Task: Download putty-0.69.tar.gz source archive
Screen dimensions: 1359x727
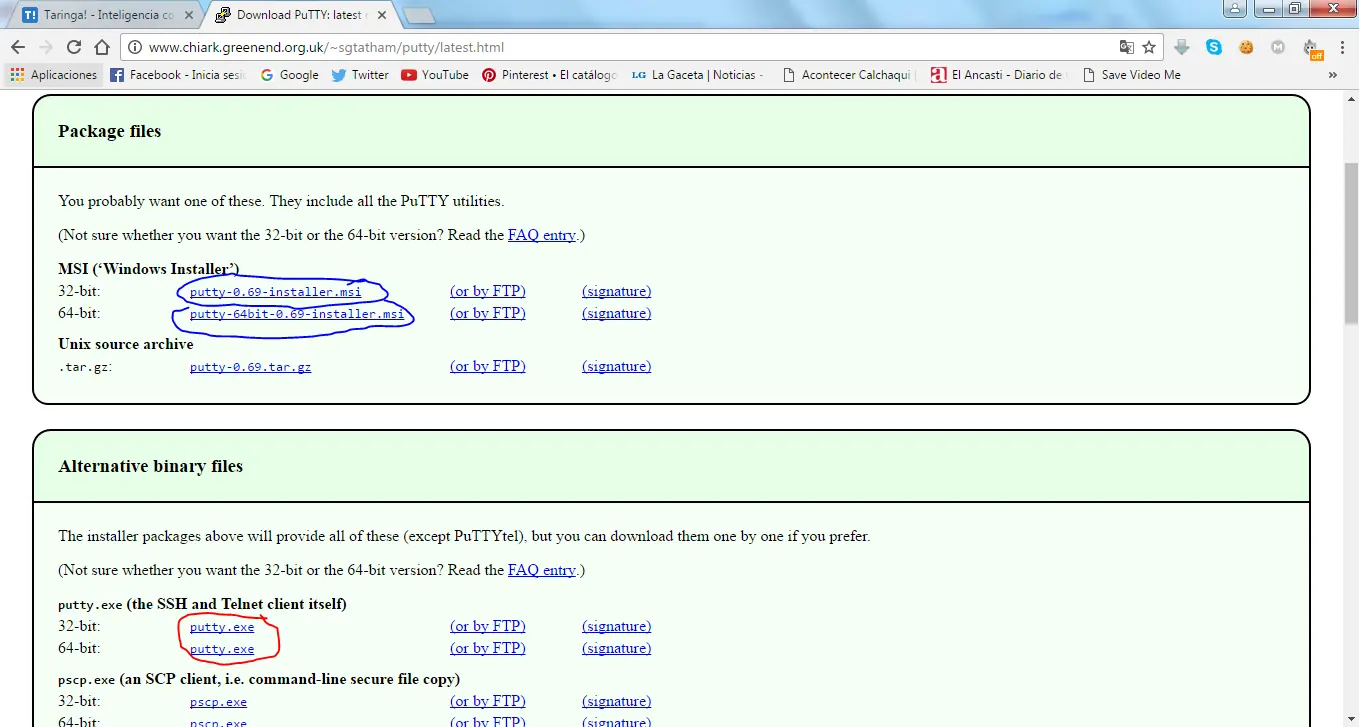Action: coord(250,367)
